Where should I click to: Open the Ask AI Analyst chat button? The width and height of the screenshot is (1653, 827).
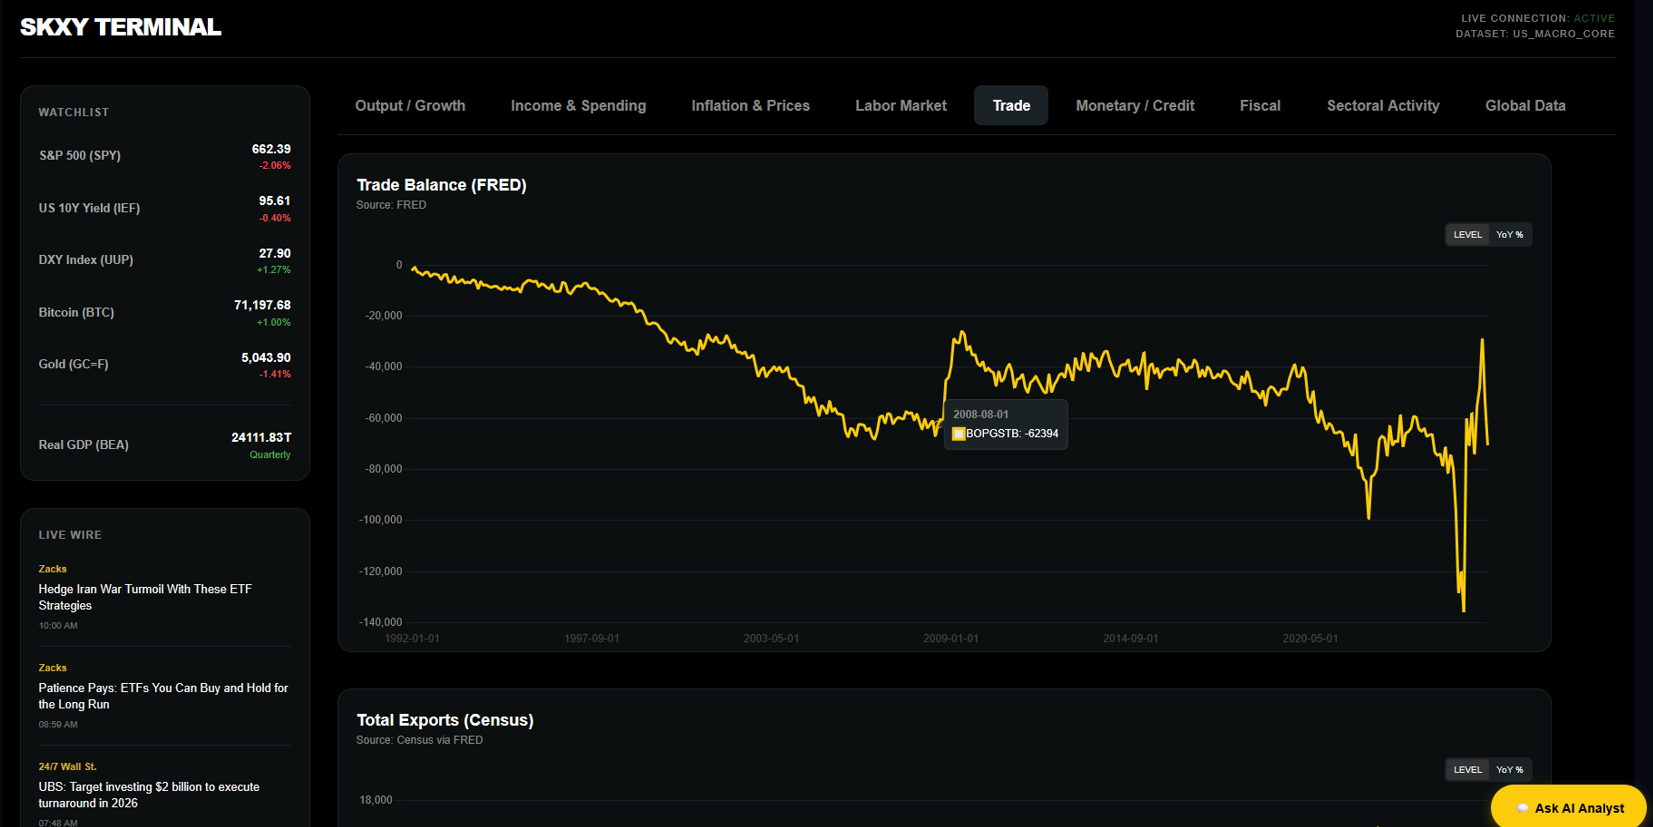coord(1568,808)
